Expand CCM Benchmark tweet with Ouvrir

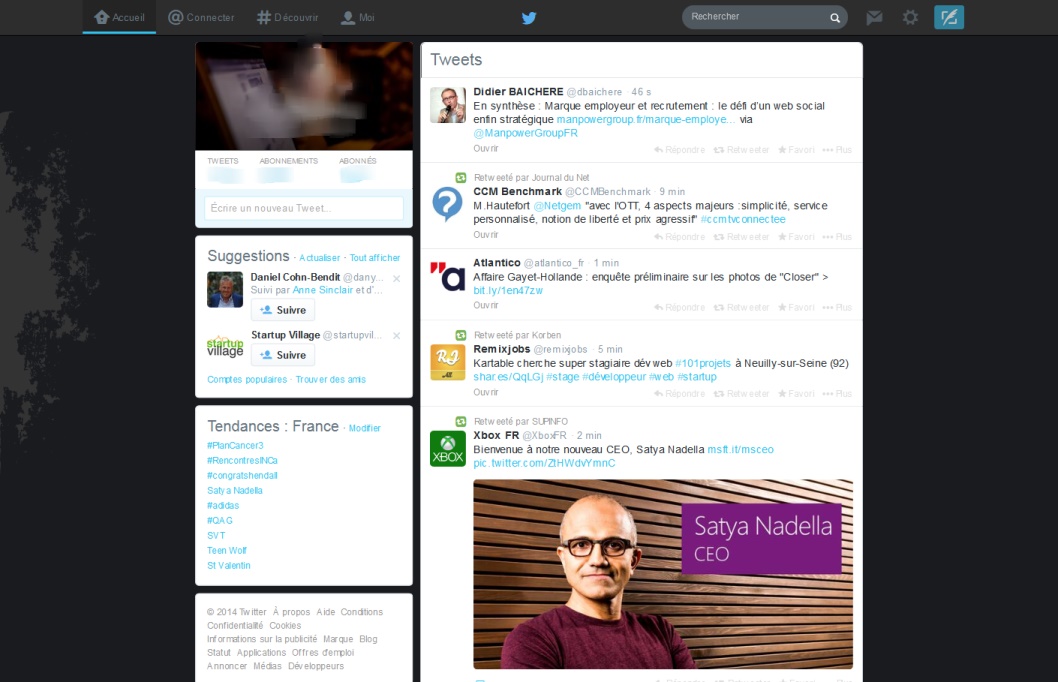click(x=486, y=235)
